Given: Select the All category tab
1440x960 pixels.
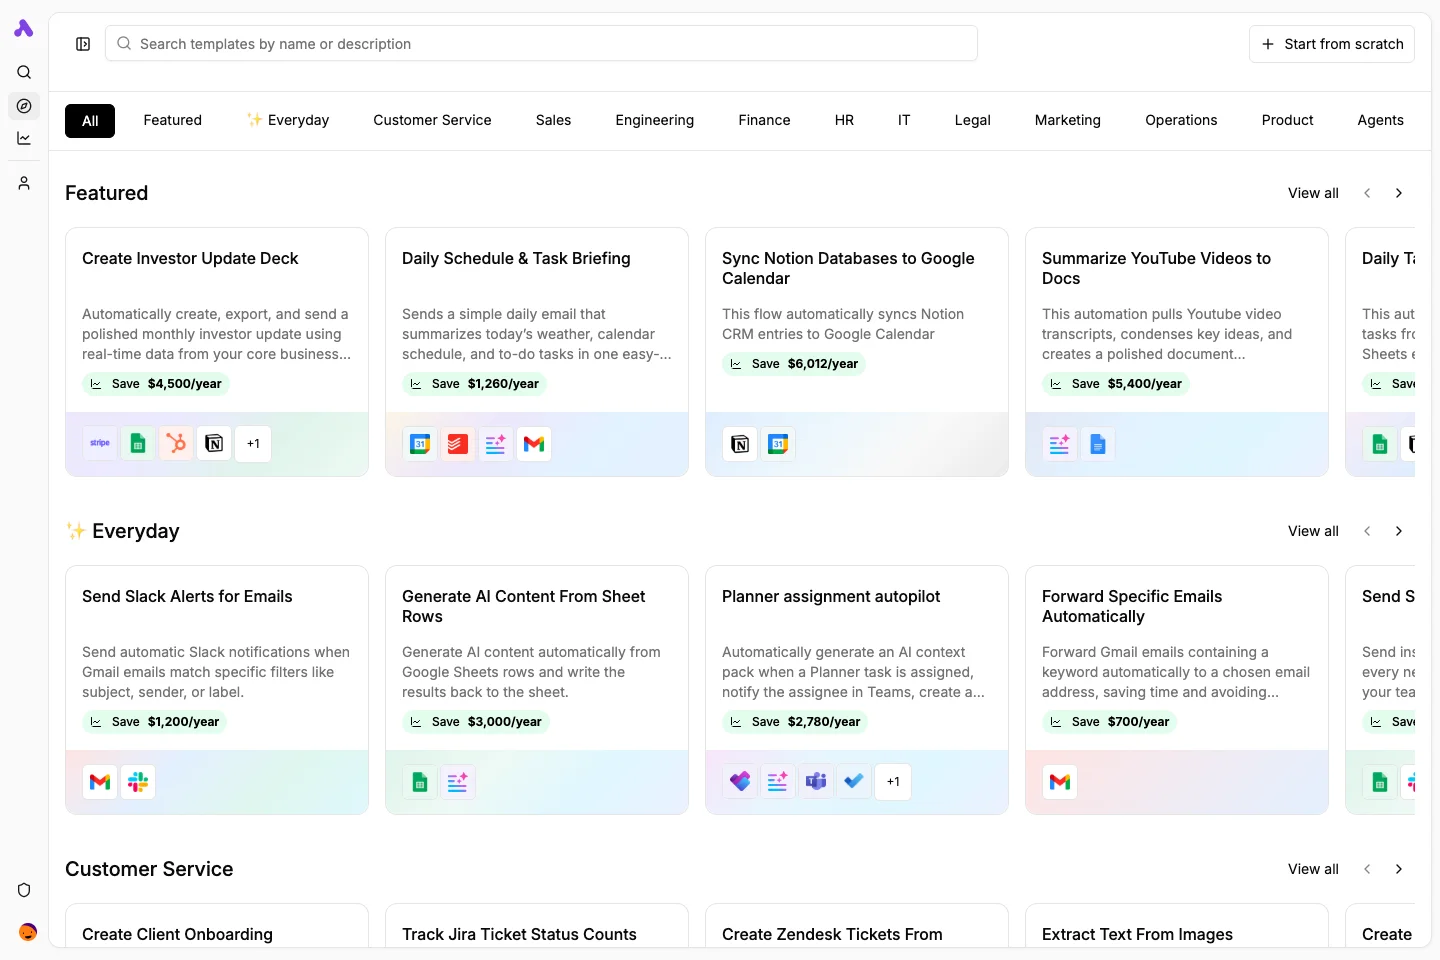Looking at the screenshot, I should pos(90,120).
